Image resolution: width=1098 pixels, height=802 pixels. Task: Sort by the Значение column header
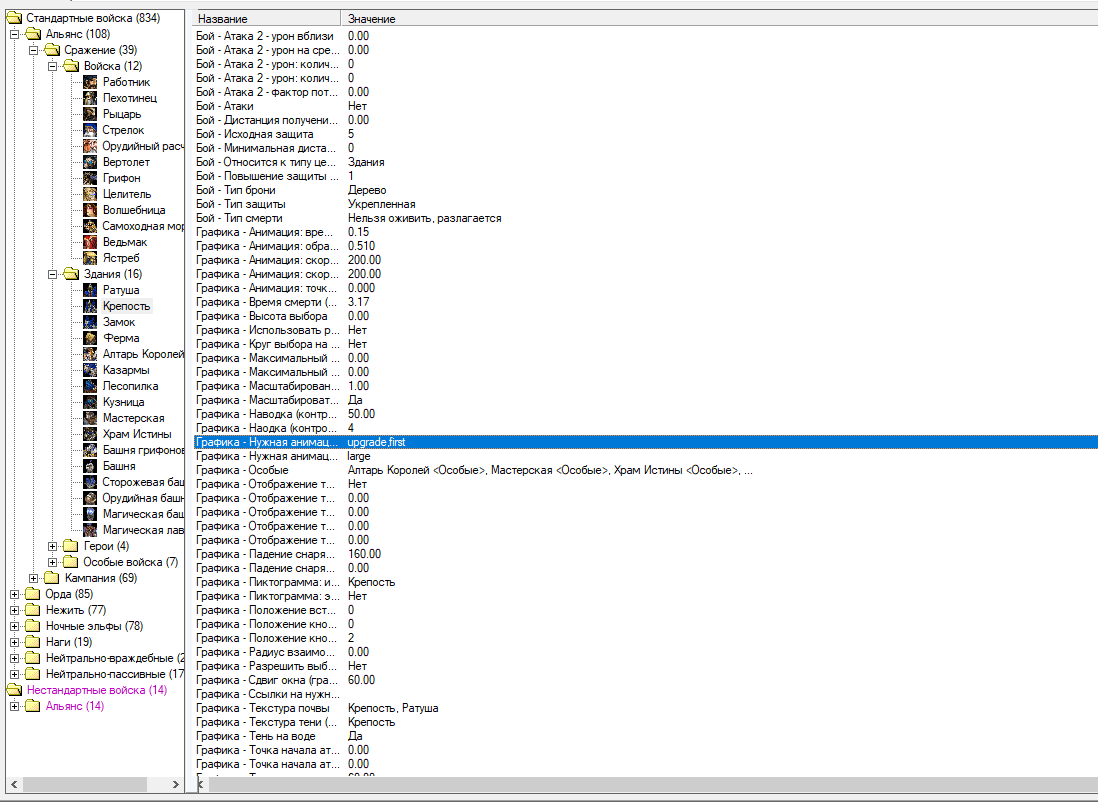719,19
